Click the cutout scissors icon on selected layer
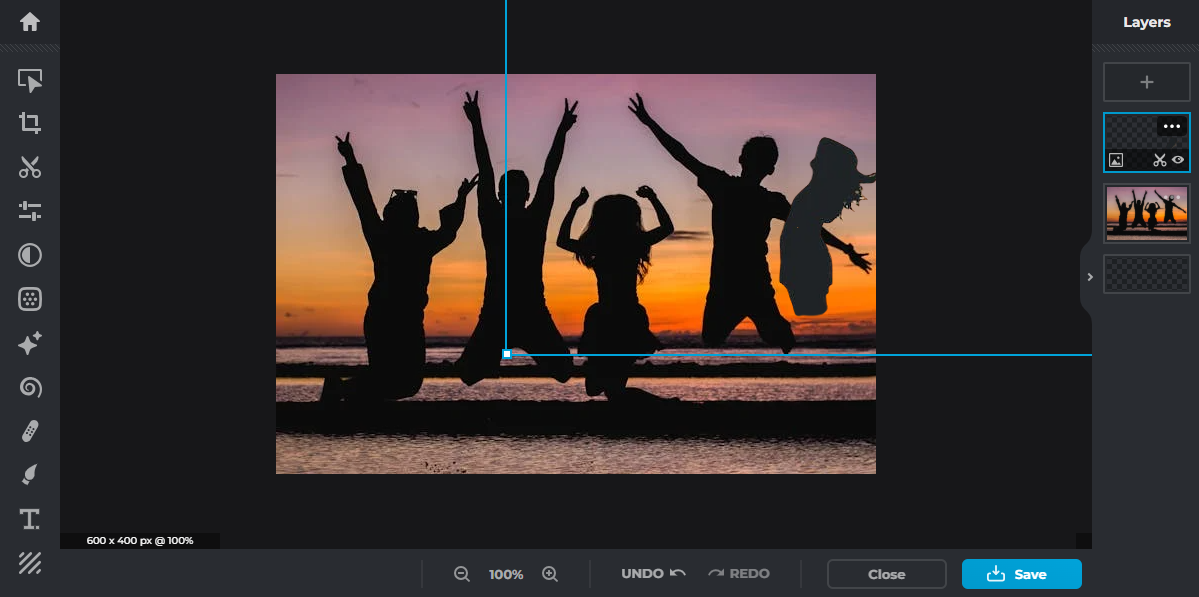The height and width of the screenshot is (597, 1199). pyautogui.click(x=1160, y=160)
